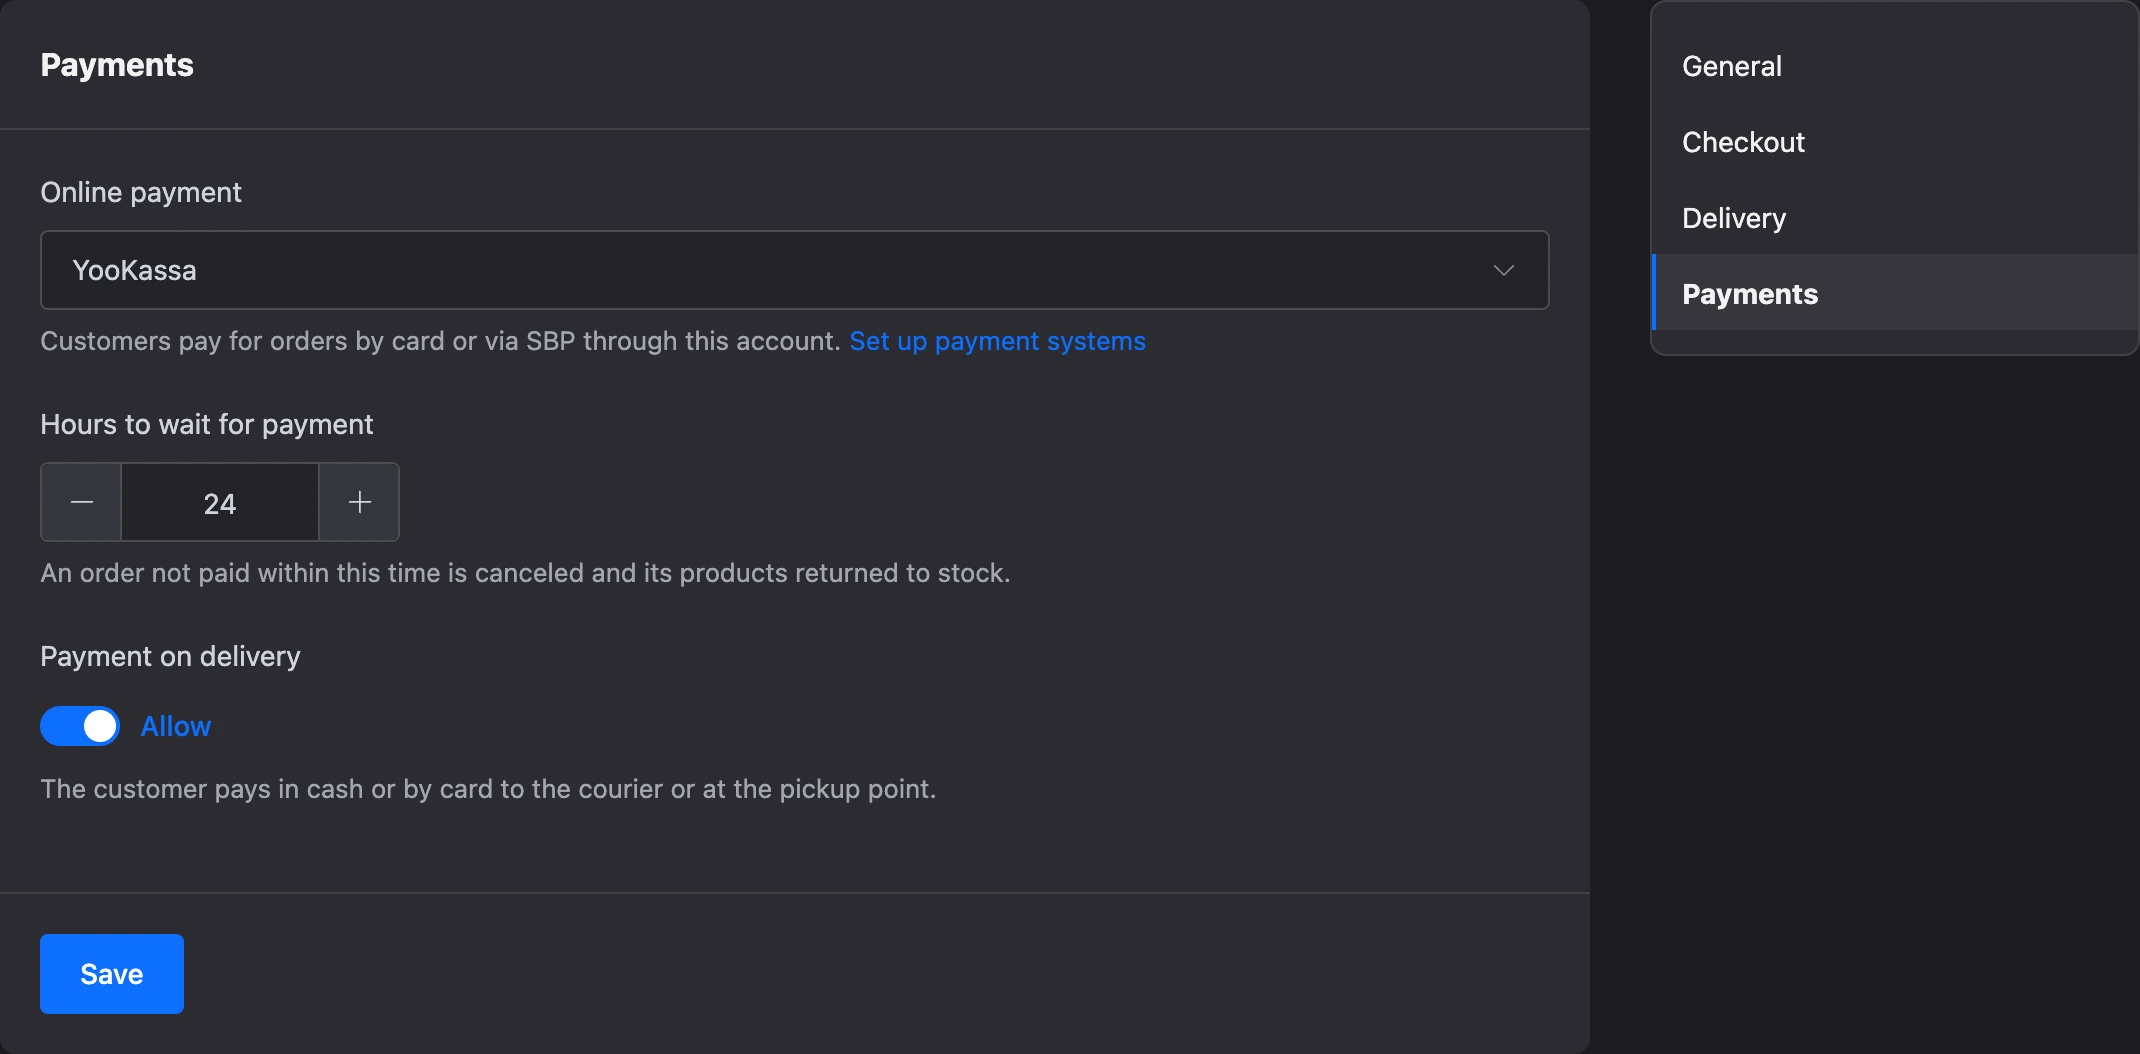The height and width of the screenshot is (1054, 2140).
Task: Increase hours with the plus button
Action: pyautogui.click(x=359, y=502)
